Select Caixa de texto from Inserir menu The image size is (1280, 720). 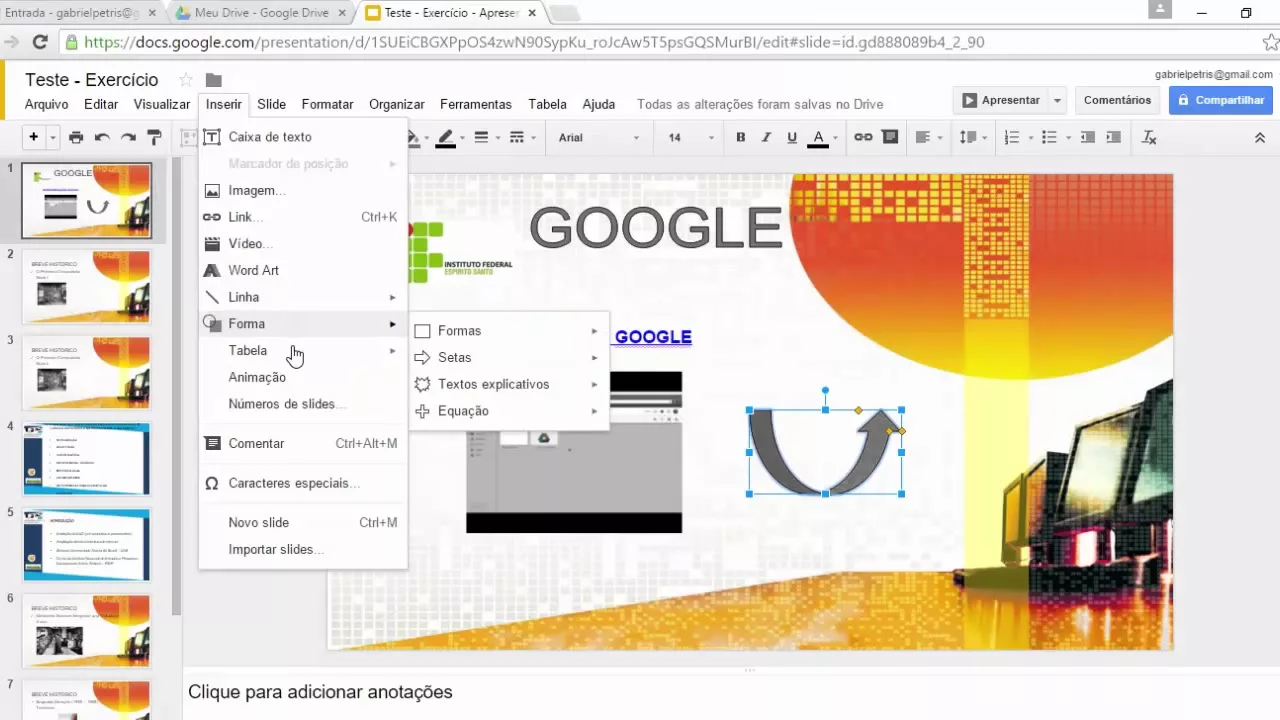click(303, 137)
